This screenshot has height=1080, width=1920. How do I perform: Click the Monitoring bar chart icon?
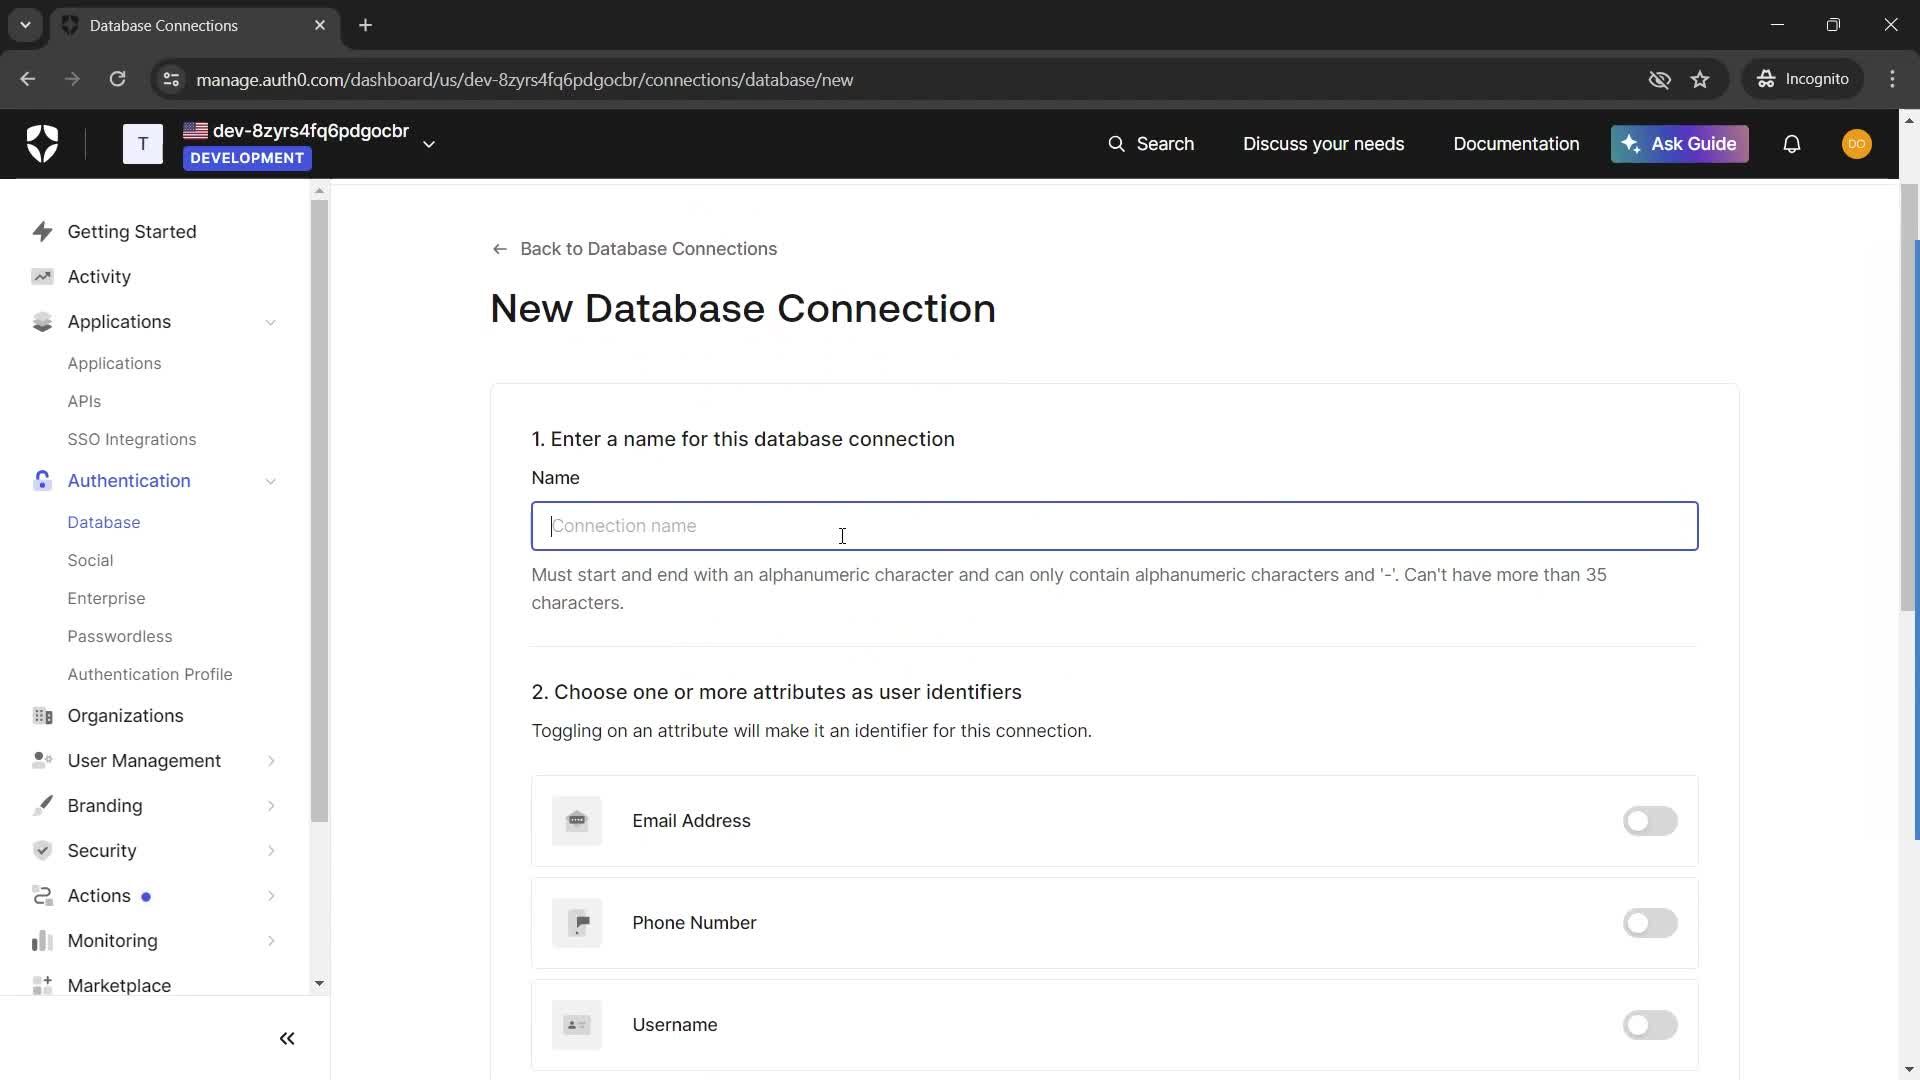[x=42, y=941]
